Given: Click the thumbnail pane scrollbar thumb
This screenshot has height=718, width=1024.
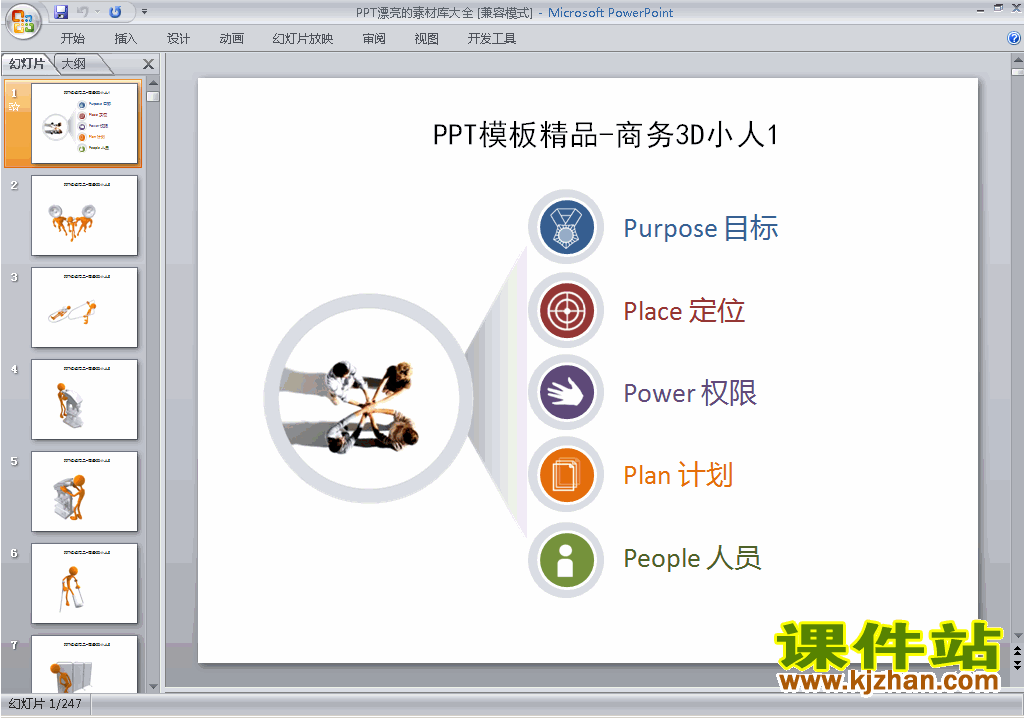Looking at the screenshot, I should 153,97.
